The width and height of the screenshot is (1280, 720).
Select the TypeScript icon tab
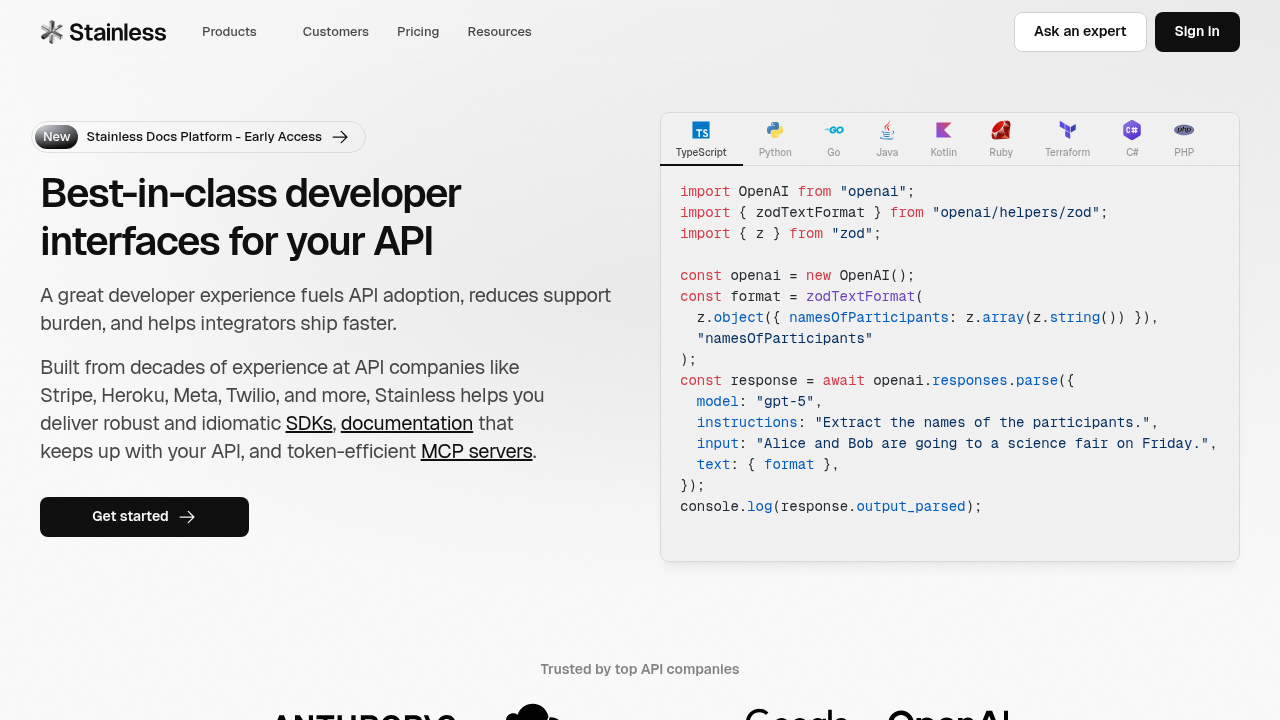pos(701,130)
